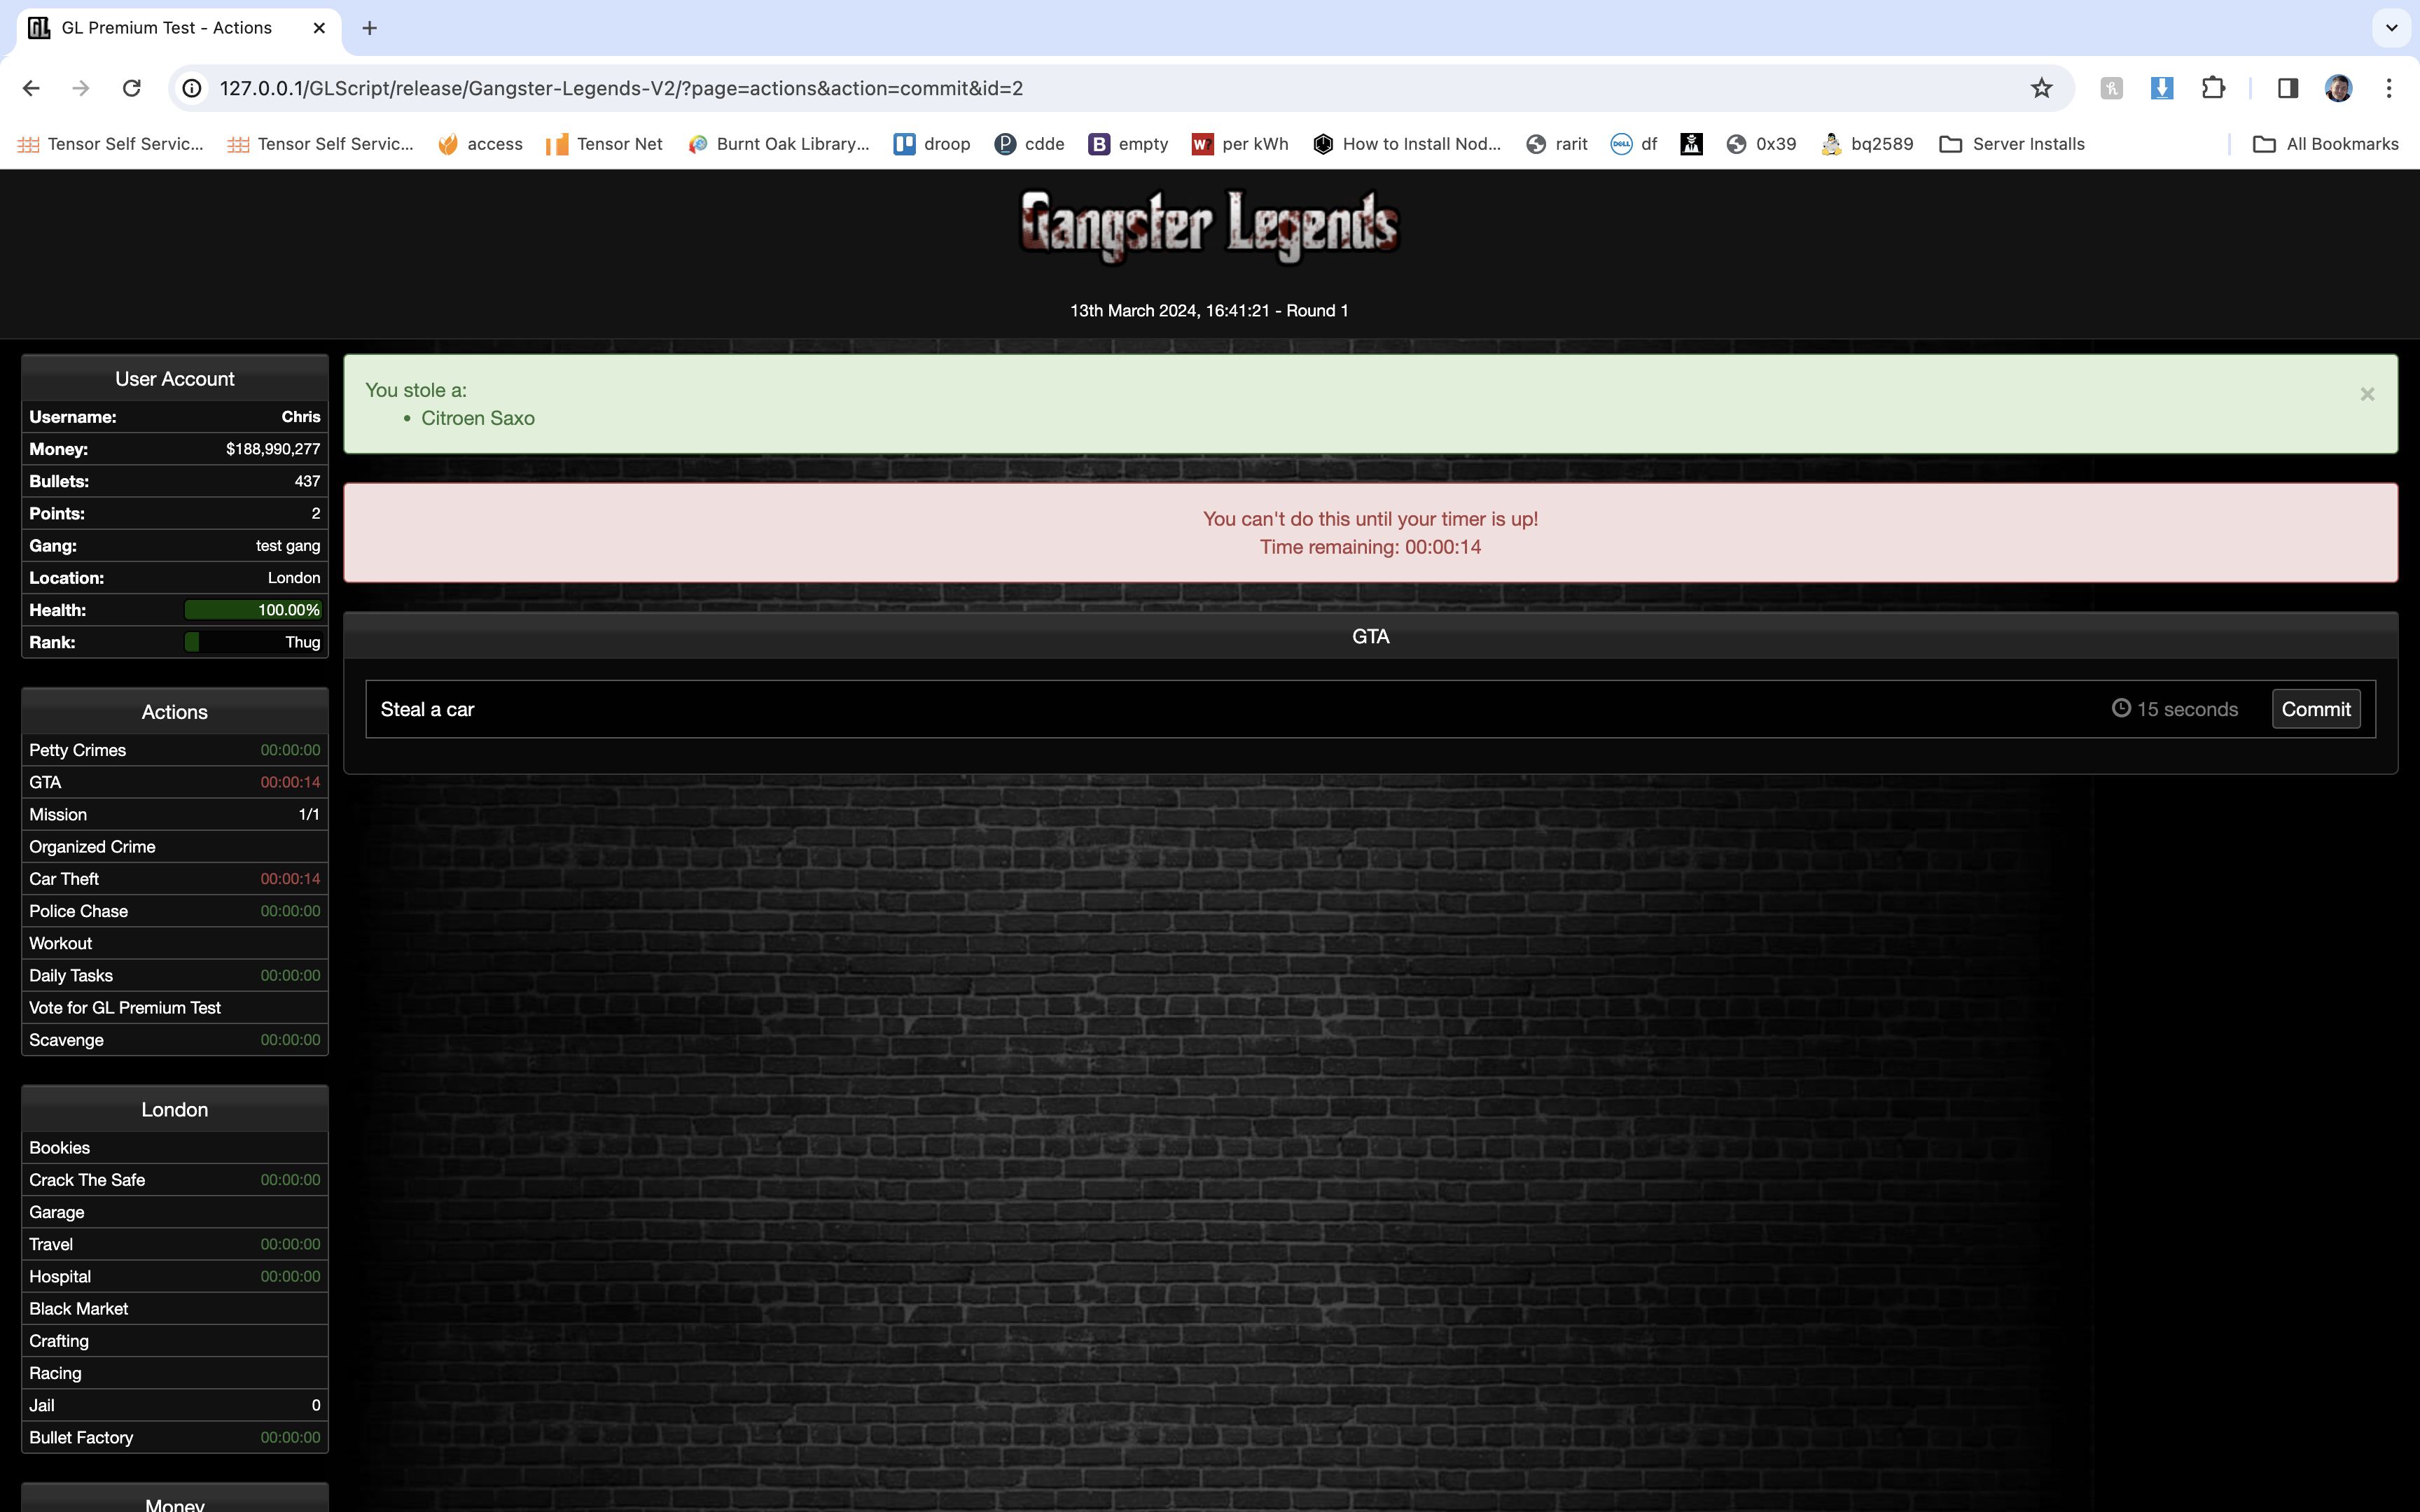Click the green Health progress bar
The width and height of the screenshot is (2420, 1512).
(252, 610)
